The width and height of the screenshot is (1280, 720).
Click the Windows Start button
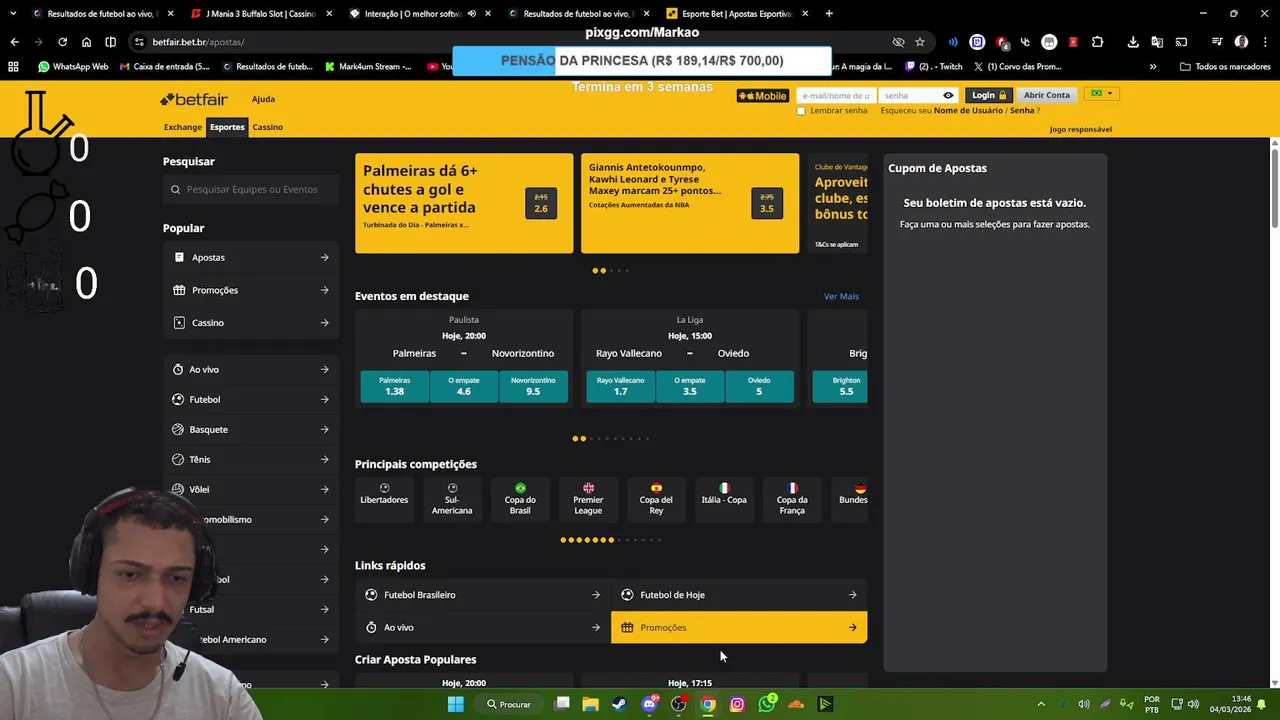pyautogui.click(x=455, y=704)
